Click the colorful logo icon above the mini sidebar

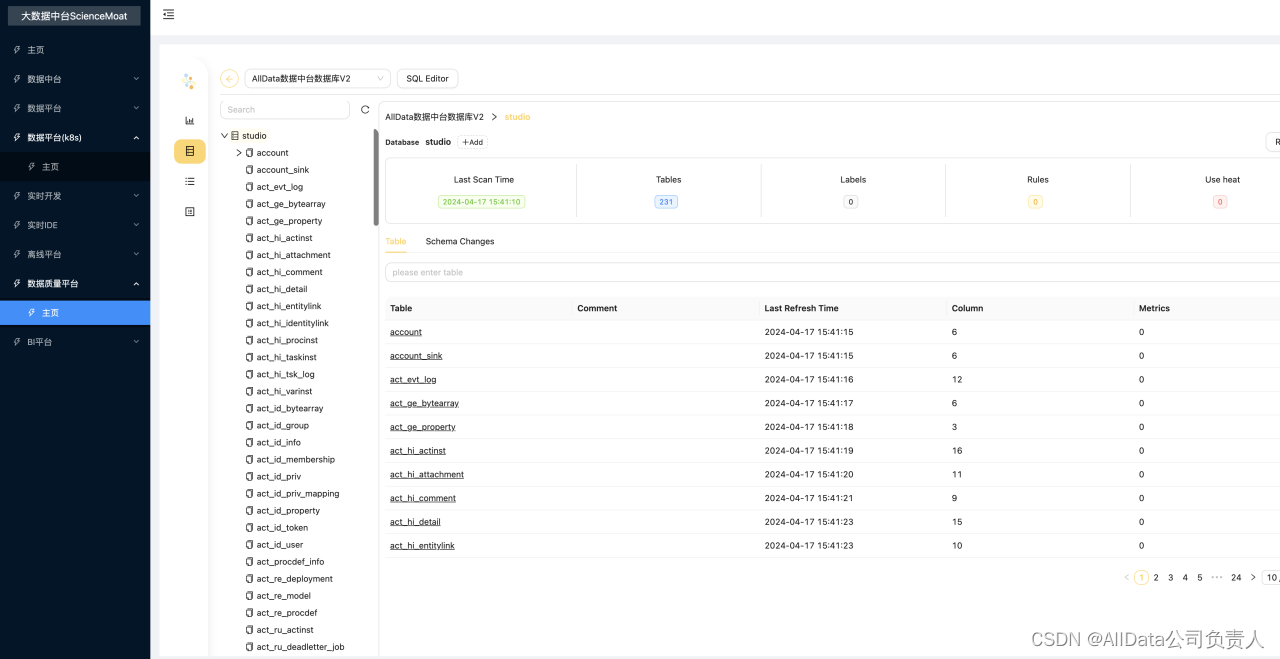189,81
